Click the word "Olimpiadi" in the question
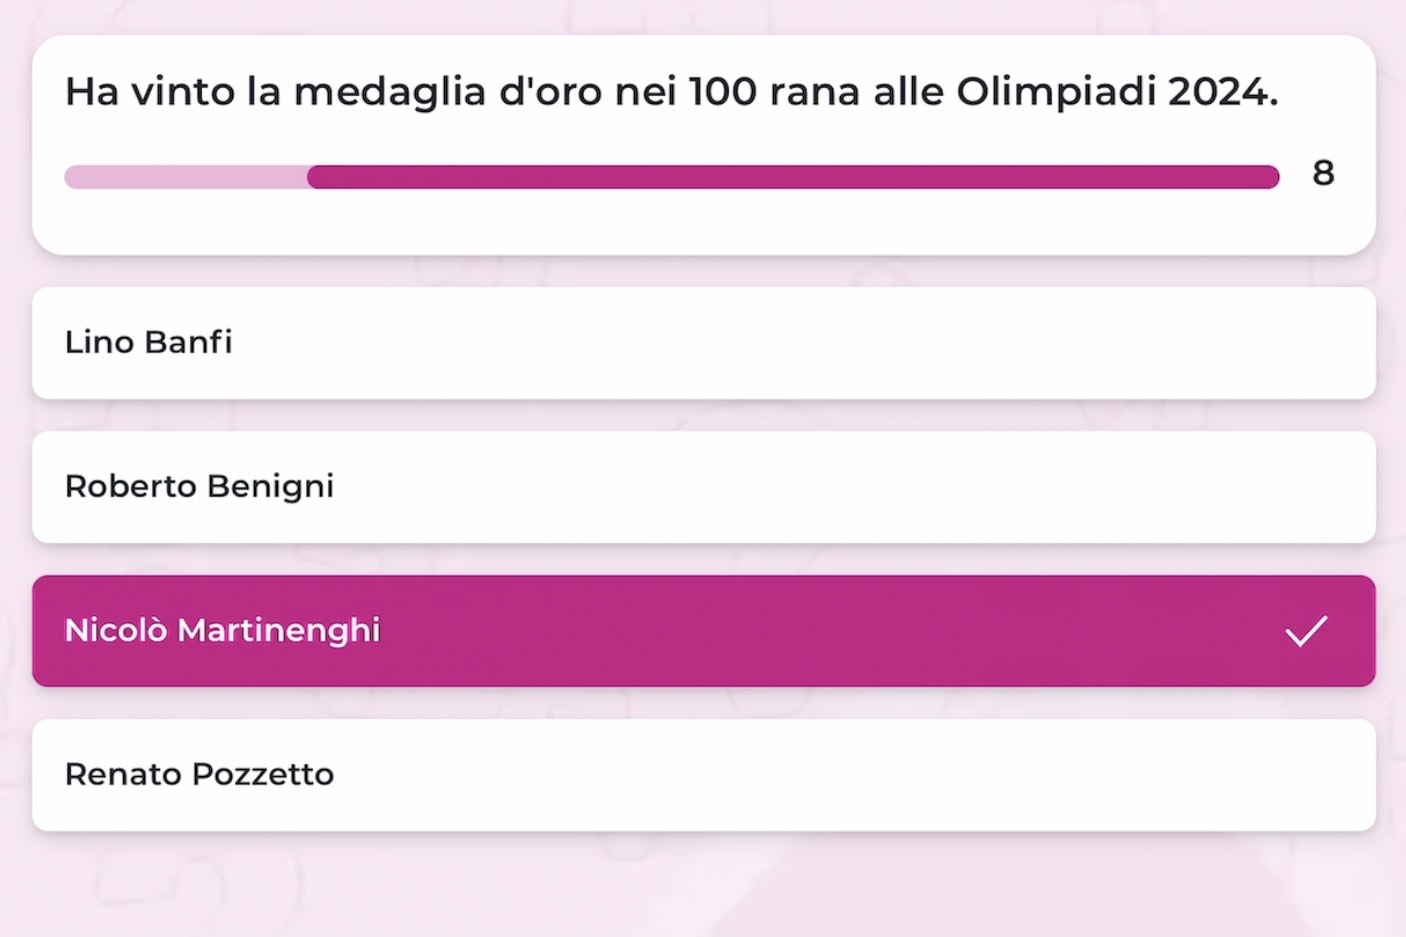Screen dimensions: 1406x937 click(1056, 92)
